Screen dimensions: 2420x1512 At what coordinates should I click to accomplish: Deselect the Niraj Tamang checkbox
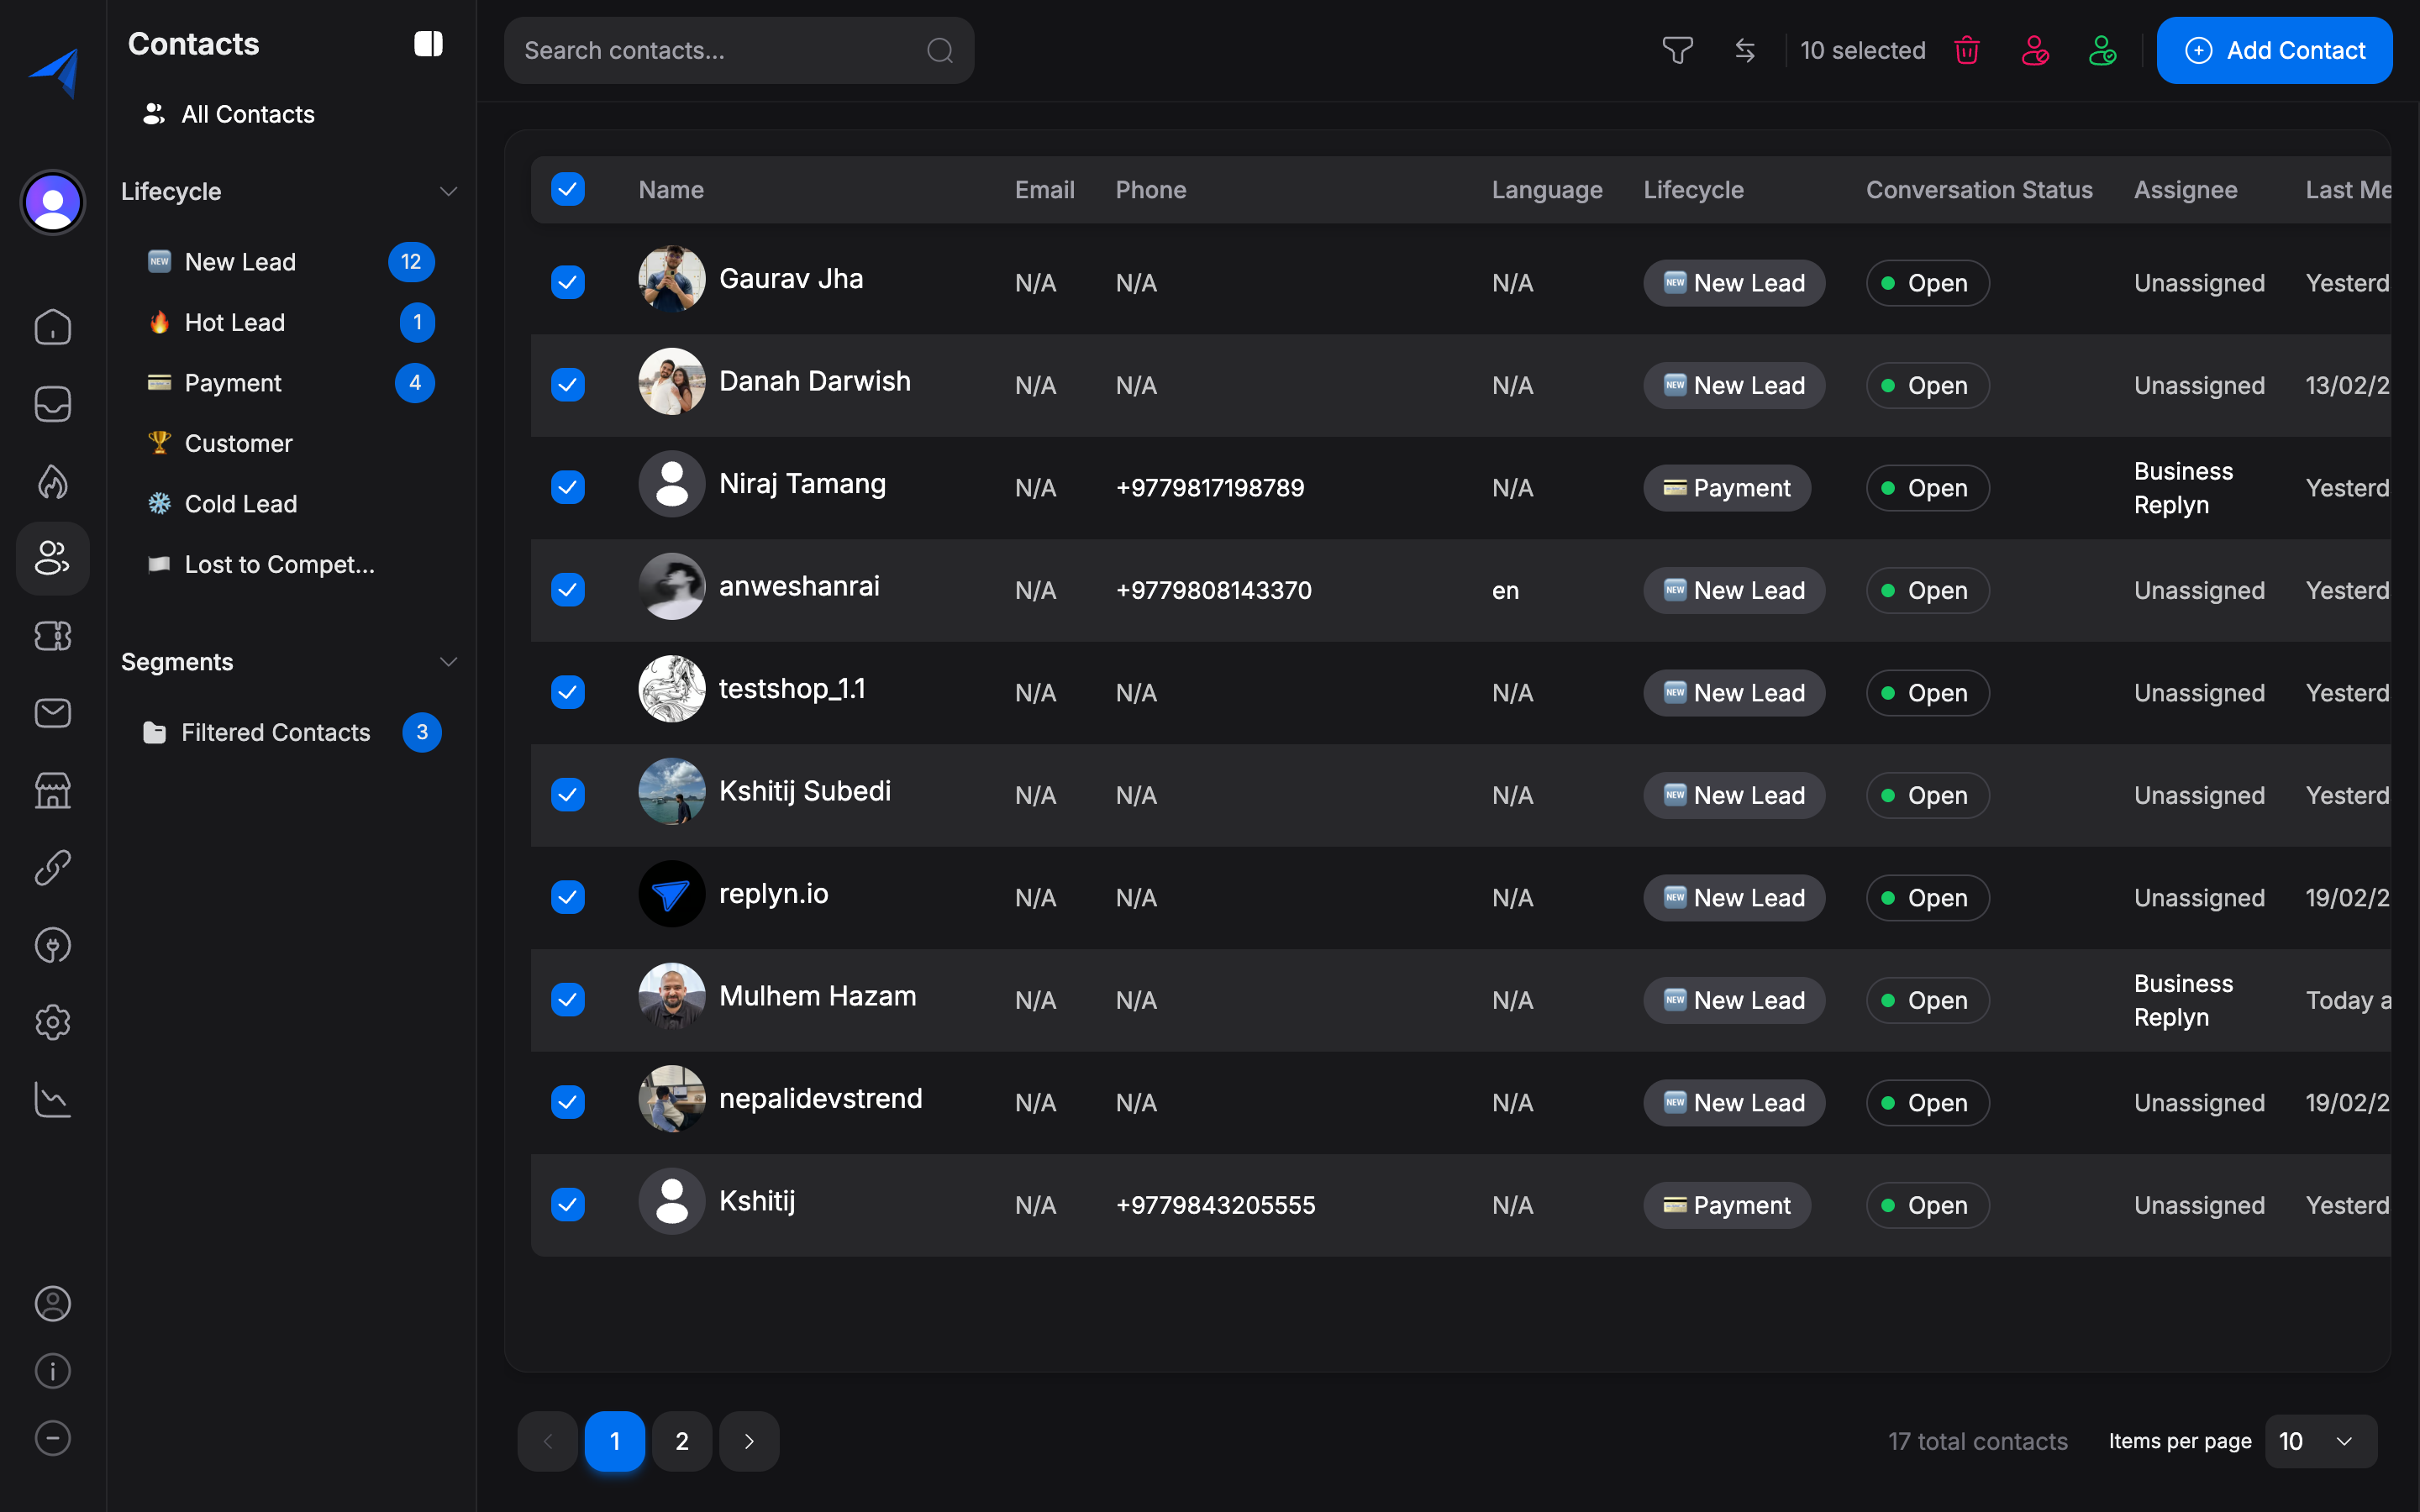(568, 487)
